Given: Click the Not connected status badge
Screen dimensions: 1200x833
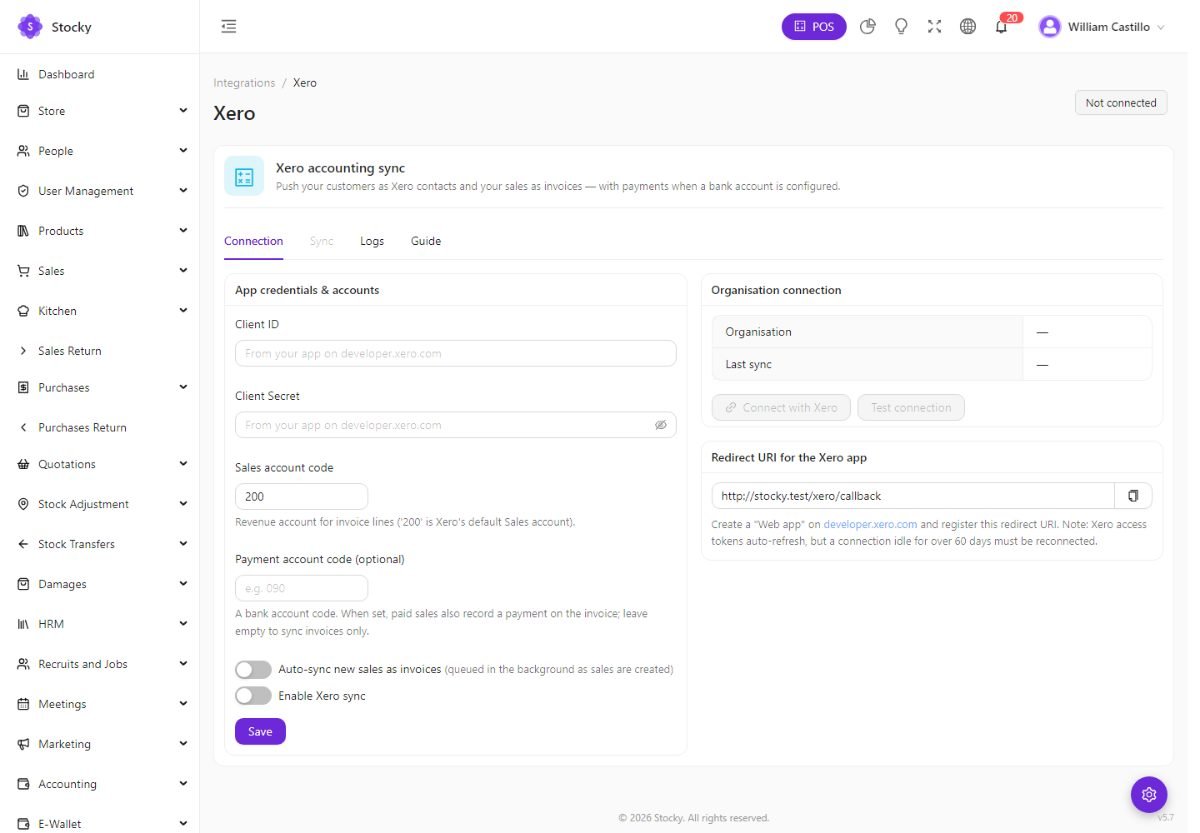Looking at the screenshot, I should pyautogui.click(x=1121, y=103).
